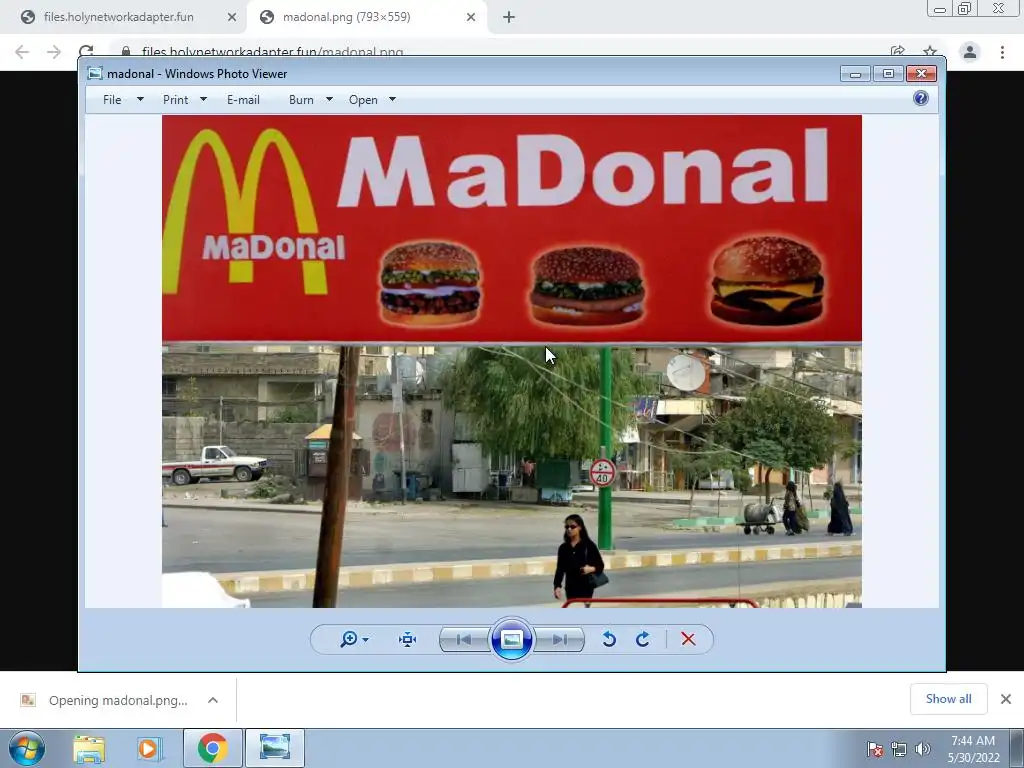
Task: Go back in Chrome
Action: pyautogui.click(x=22, y=52)
